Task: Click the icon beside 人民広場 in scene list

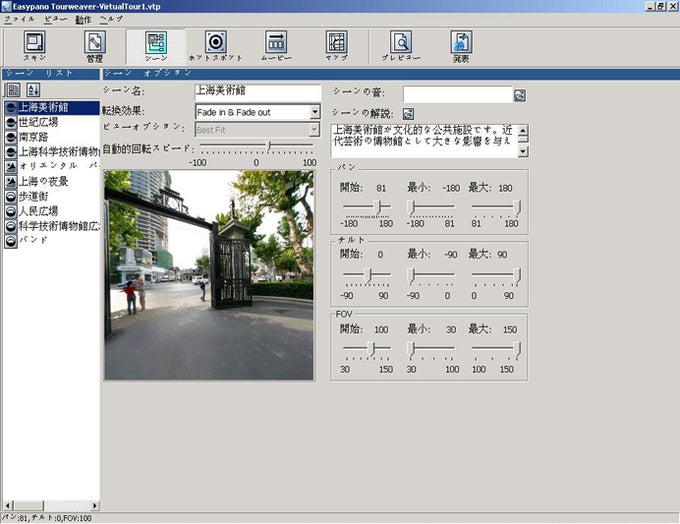Action: coord(11,211)
